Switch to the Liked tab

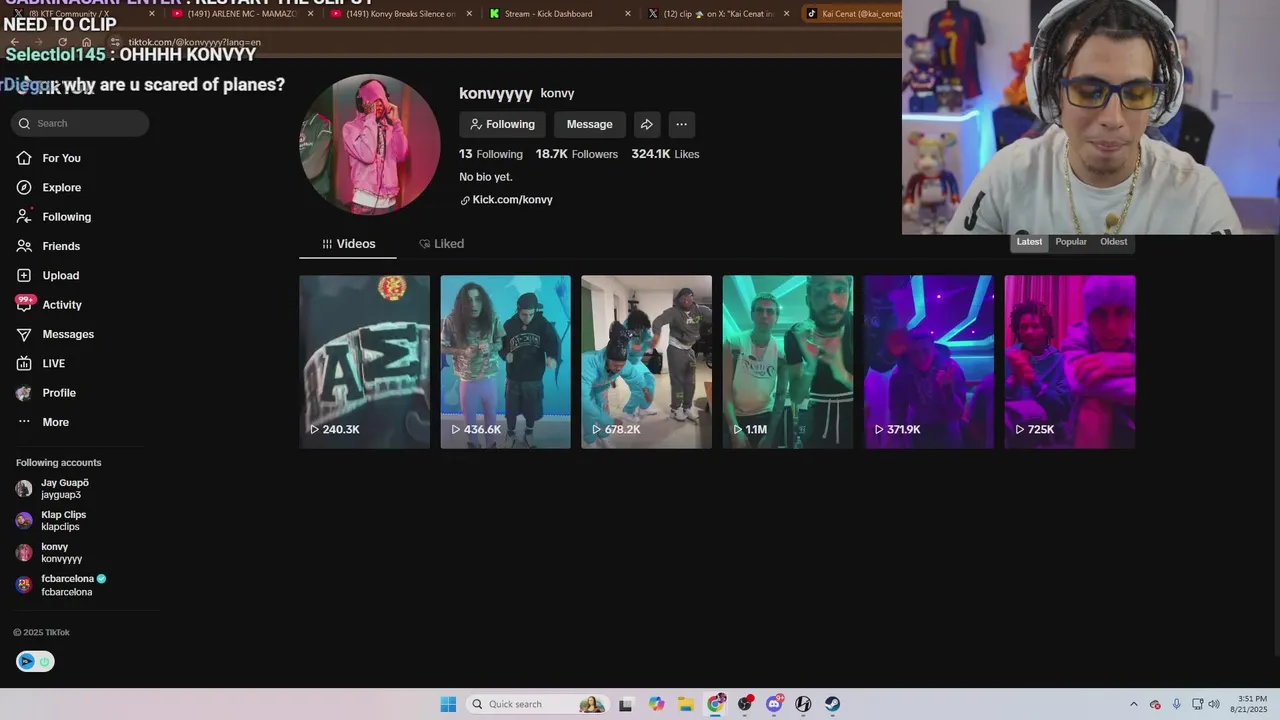pyautogui.click(x=441, y=244)
